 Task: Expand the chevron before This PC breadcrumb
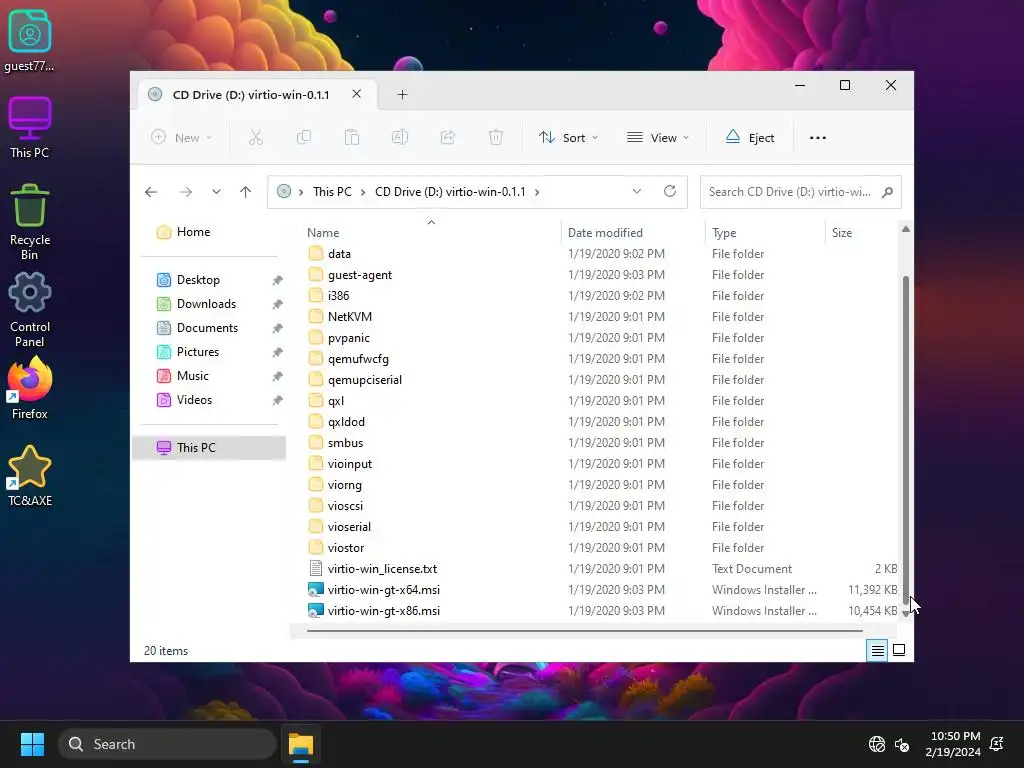(x=301, y=192)
